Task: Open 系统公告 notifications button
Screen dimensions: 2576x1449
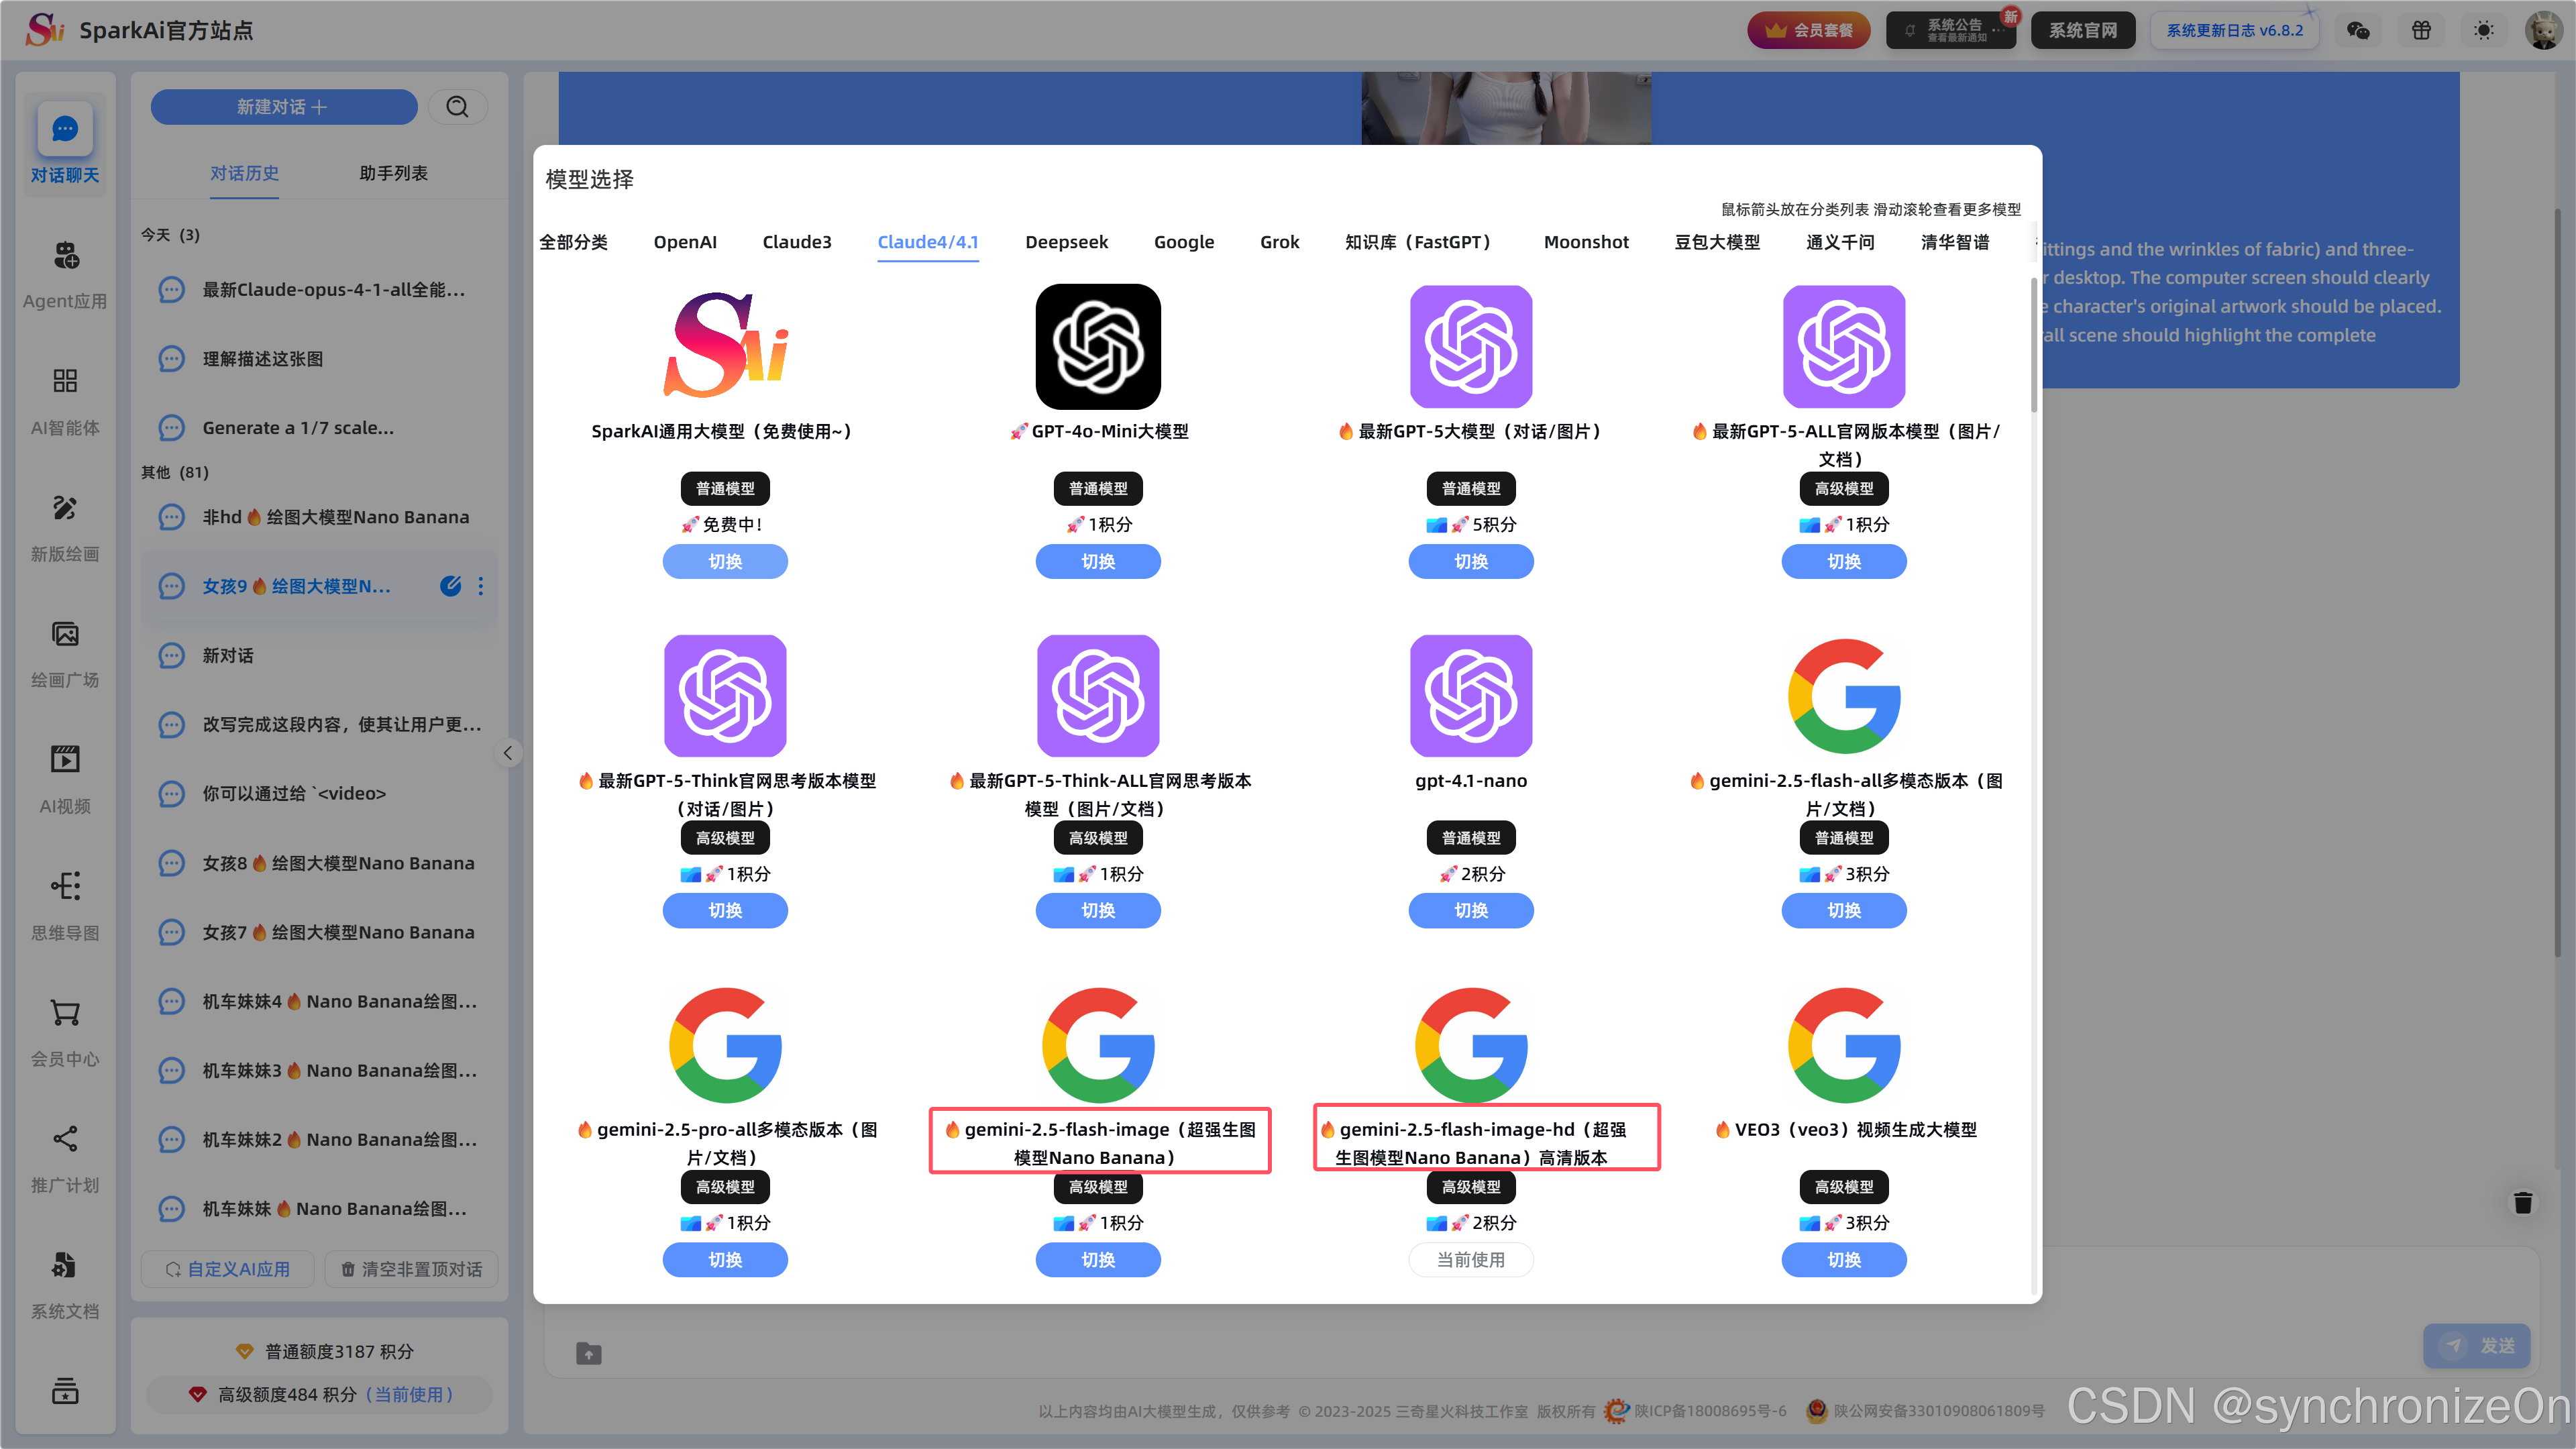Action: (x=1950, y=30)
